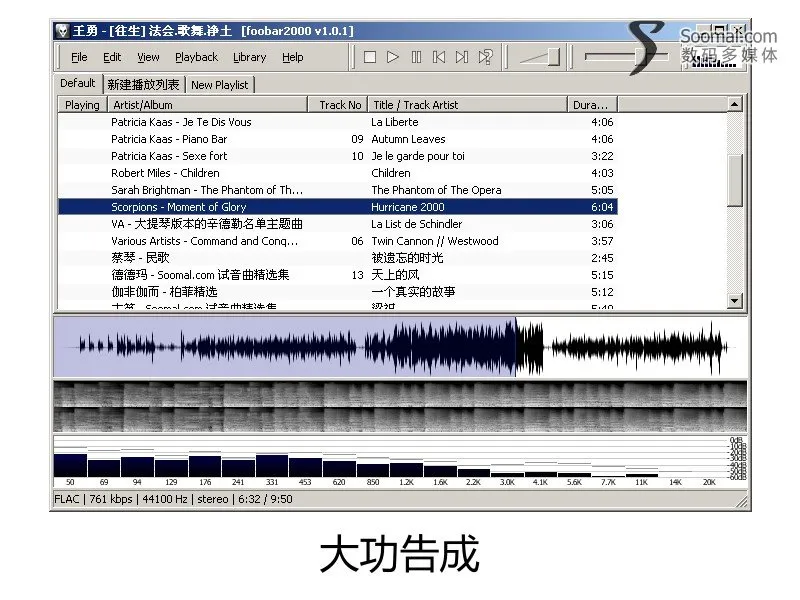Start playback with the Play button
The image size is (800, 600).
(392, 57)
